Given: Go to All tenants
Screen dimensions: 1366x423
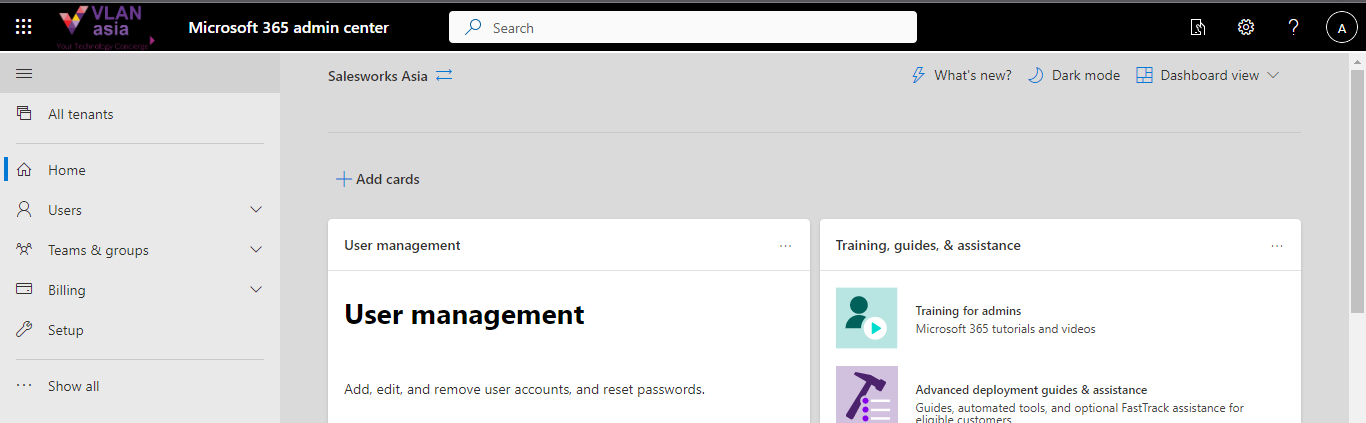Looking at the screenshot, I should click(140, 114).
